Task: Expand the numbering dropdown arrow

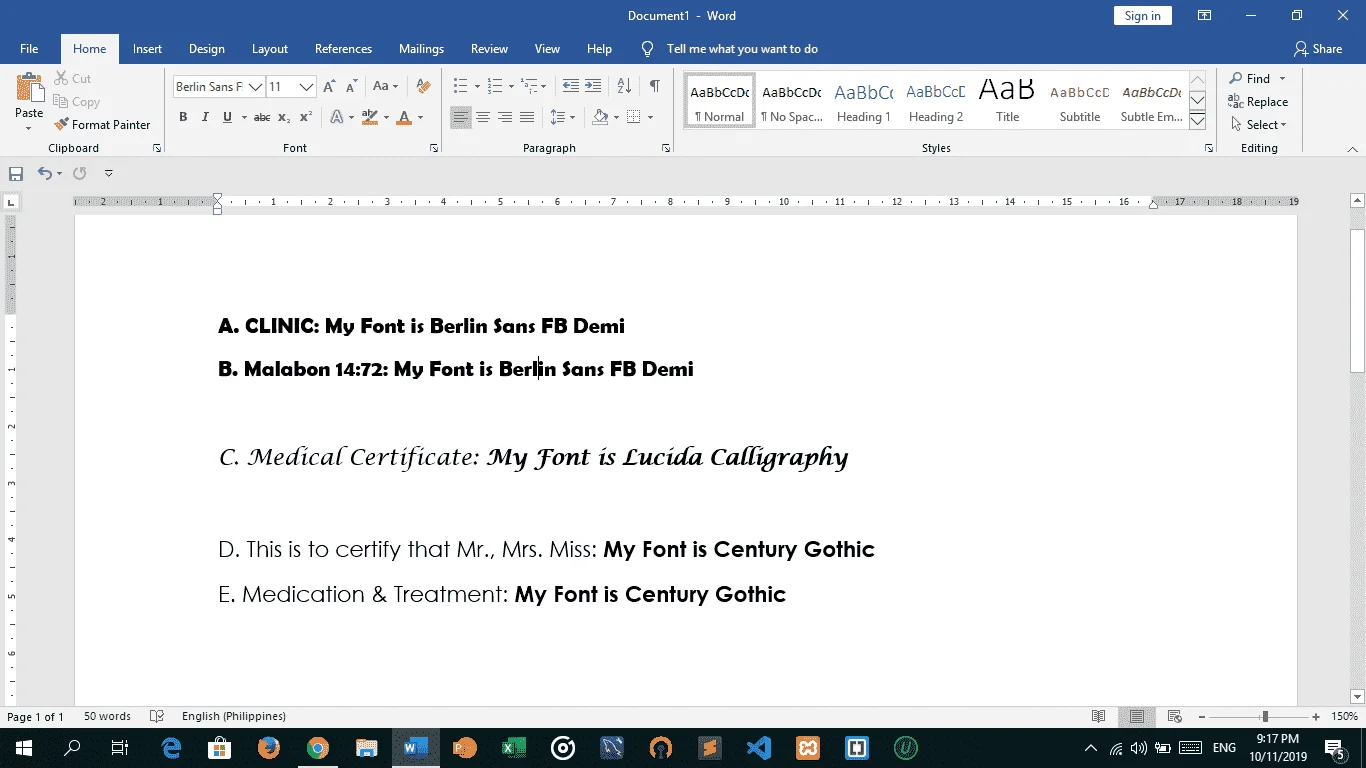Action: click(511, 87)
